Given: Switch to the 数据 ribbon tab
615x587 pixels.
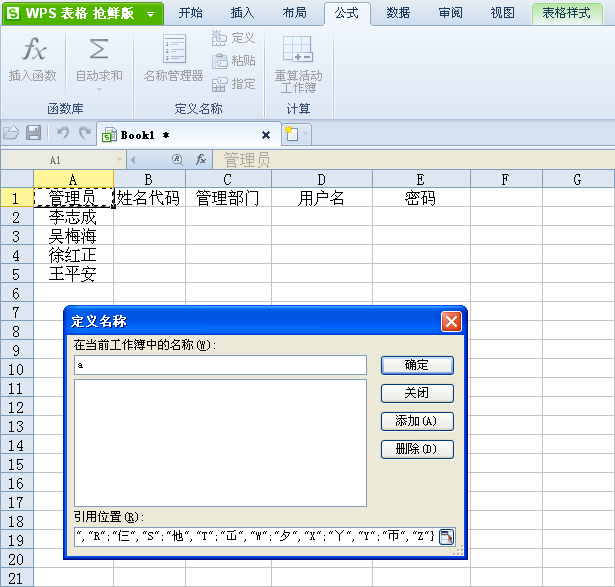Looking at the screenshot, I should 398,13.
